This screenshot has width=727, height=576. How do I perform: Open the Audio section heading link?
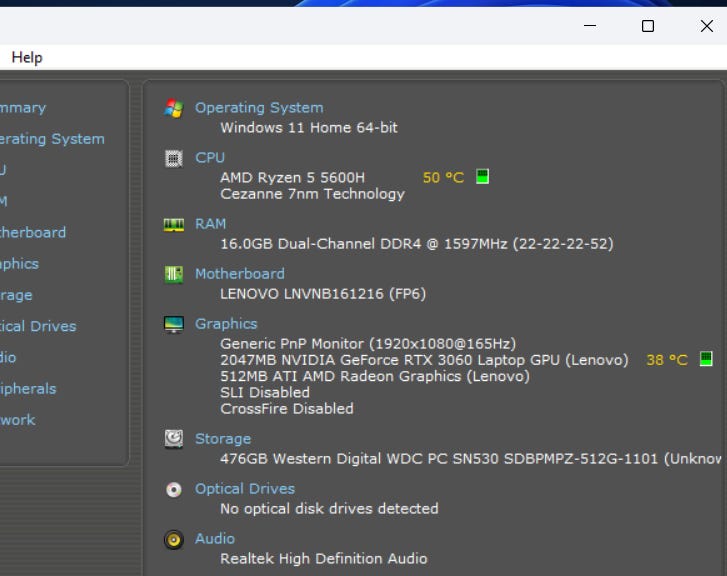pos(214,539)
